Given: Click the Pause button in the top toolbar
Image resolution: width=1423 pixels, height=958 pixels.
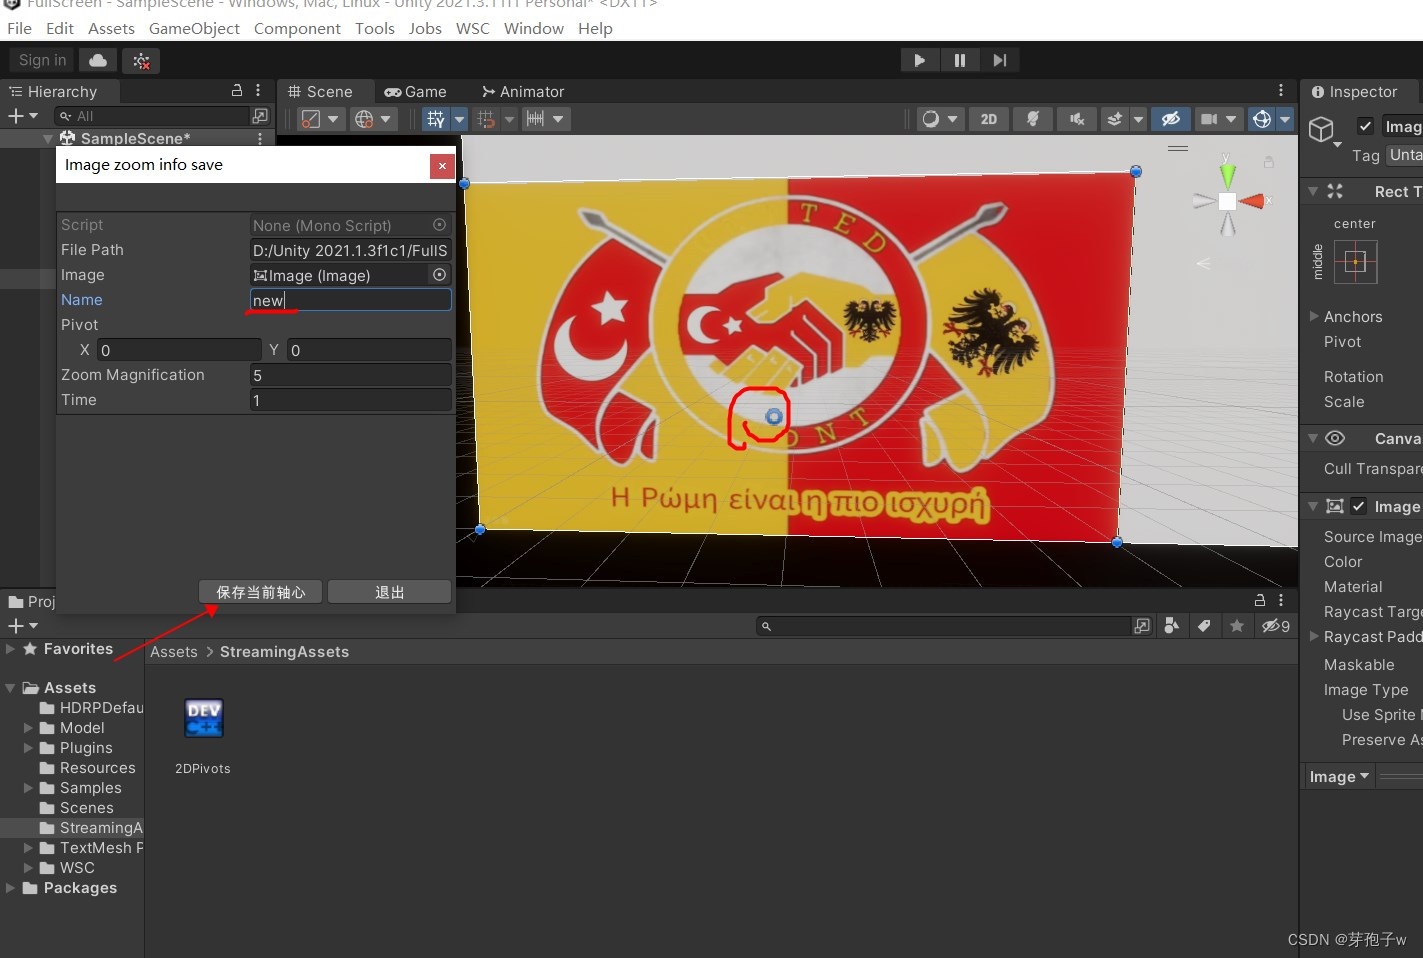Looking at the screenshot, I should tap(960, 60).
